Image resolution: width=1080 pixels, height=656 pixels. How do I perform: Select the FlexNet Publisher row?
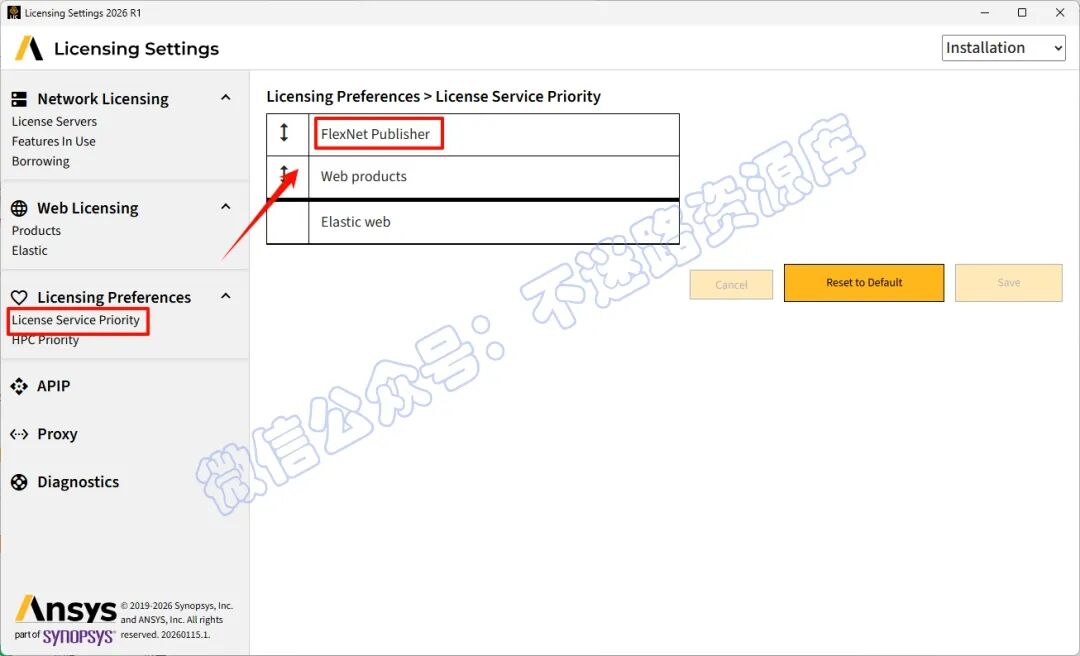pos(472,134)
